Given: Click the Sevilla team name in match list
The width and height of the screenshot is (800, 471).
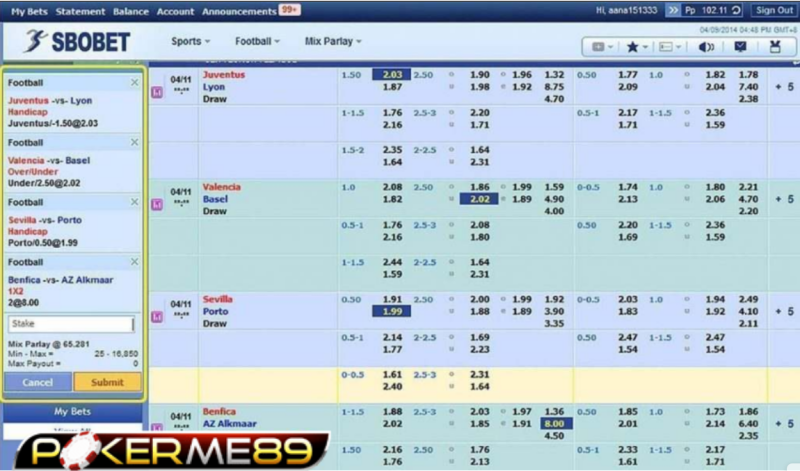Looking at the screenshot, I should pyautogui.click(x=217, y=299).
